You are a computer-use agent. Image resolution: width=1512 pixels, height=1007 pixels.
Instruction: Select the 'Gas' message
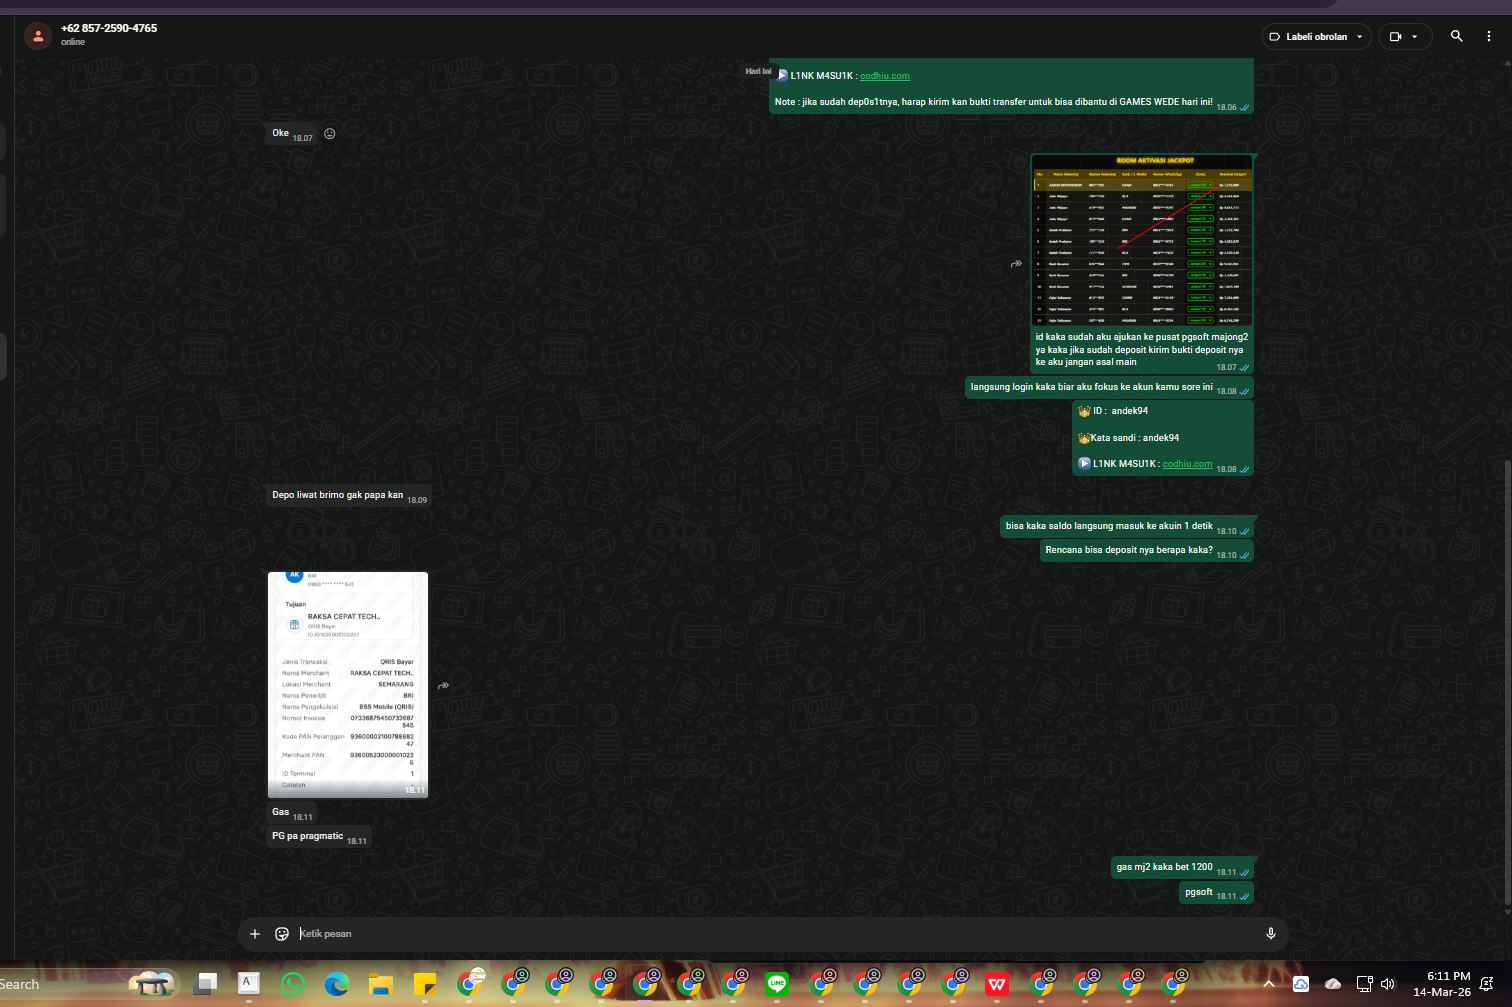[x=292, y=813]
